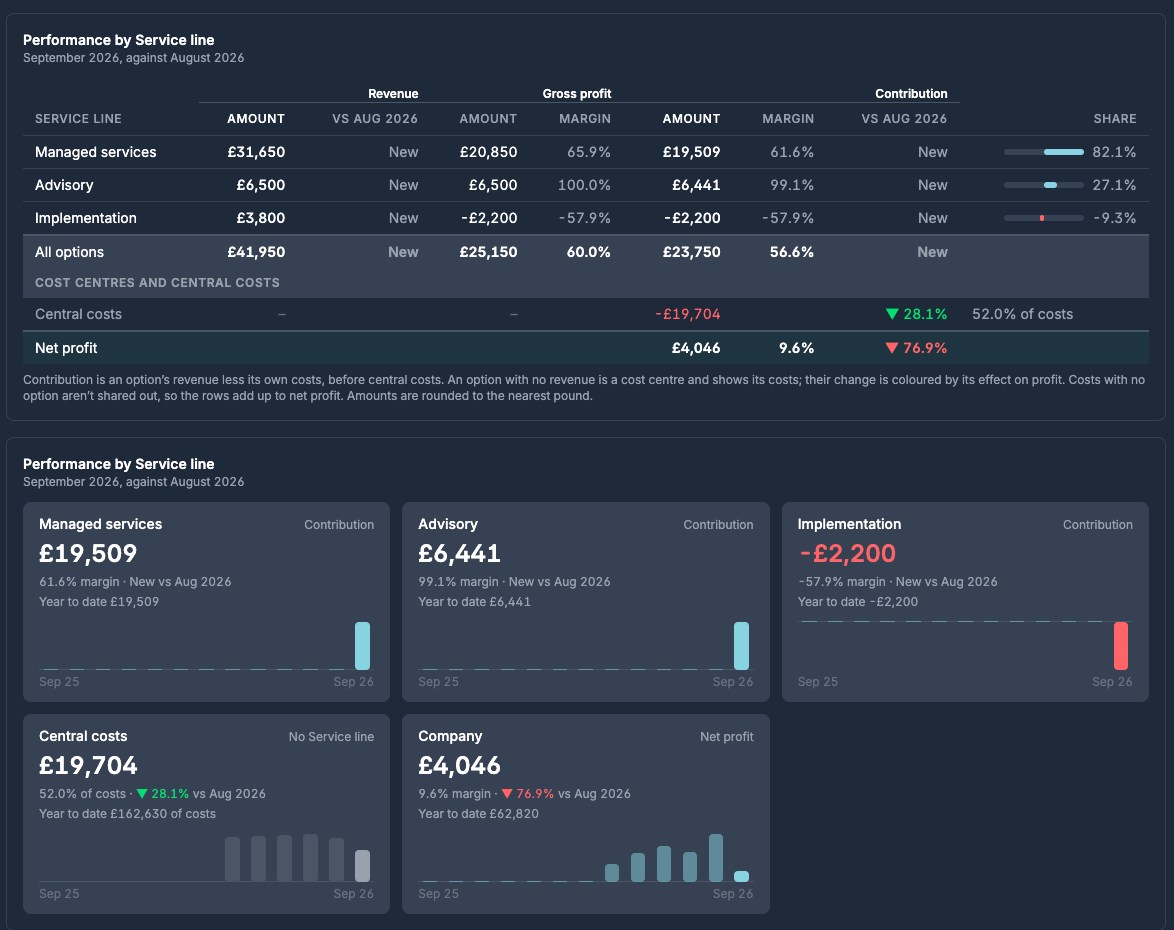Select the Managed services row label in the table
The width and height of the screenshot is (1174, 930).
point(96,152)
